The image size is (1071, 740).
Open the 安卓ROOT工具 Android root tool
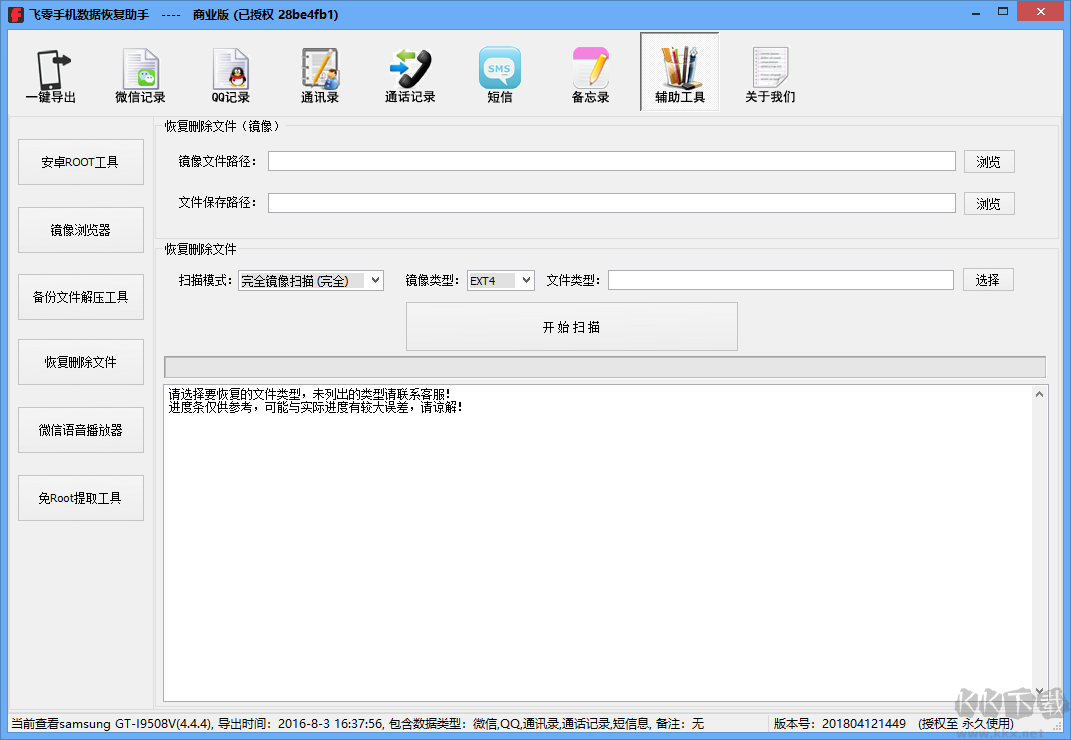pyautogui.click(x=80, y=161)
